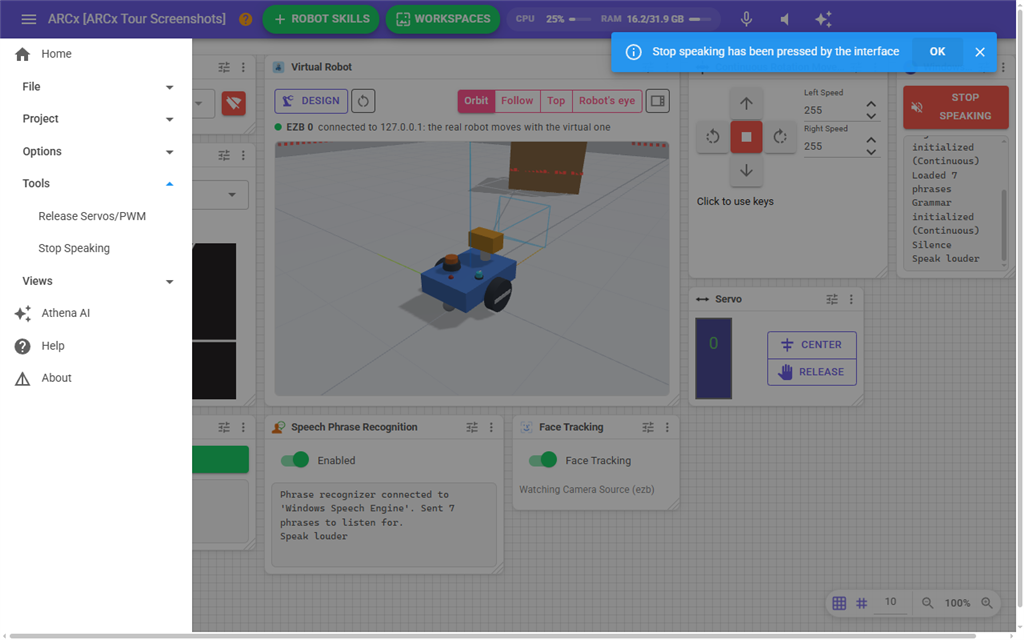Drive the robot in reverse with the down arrow

coord(746,170)
